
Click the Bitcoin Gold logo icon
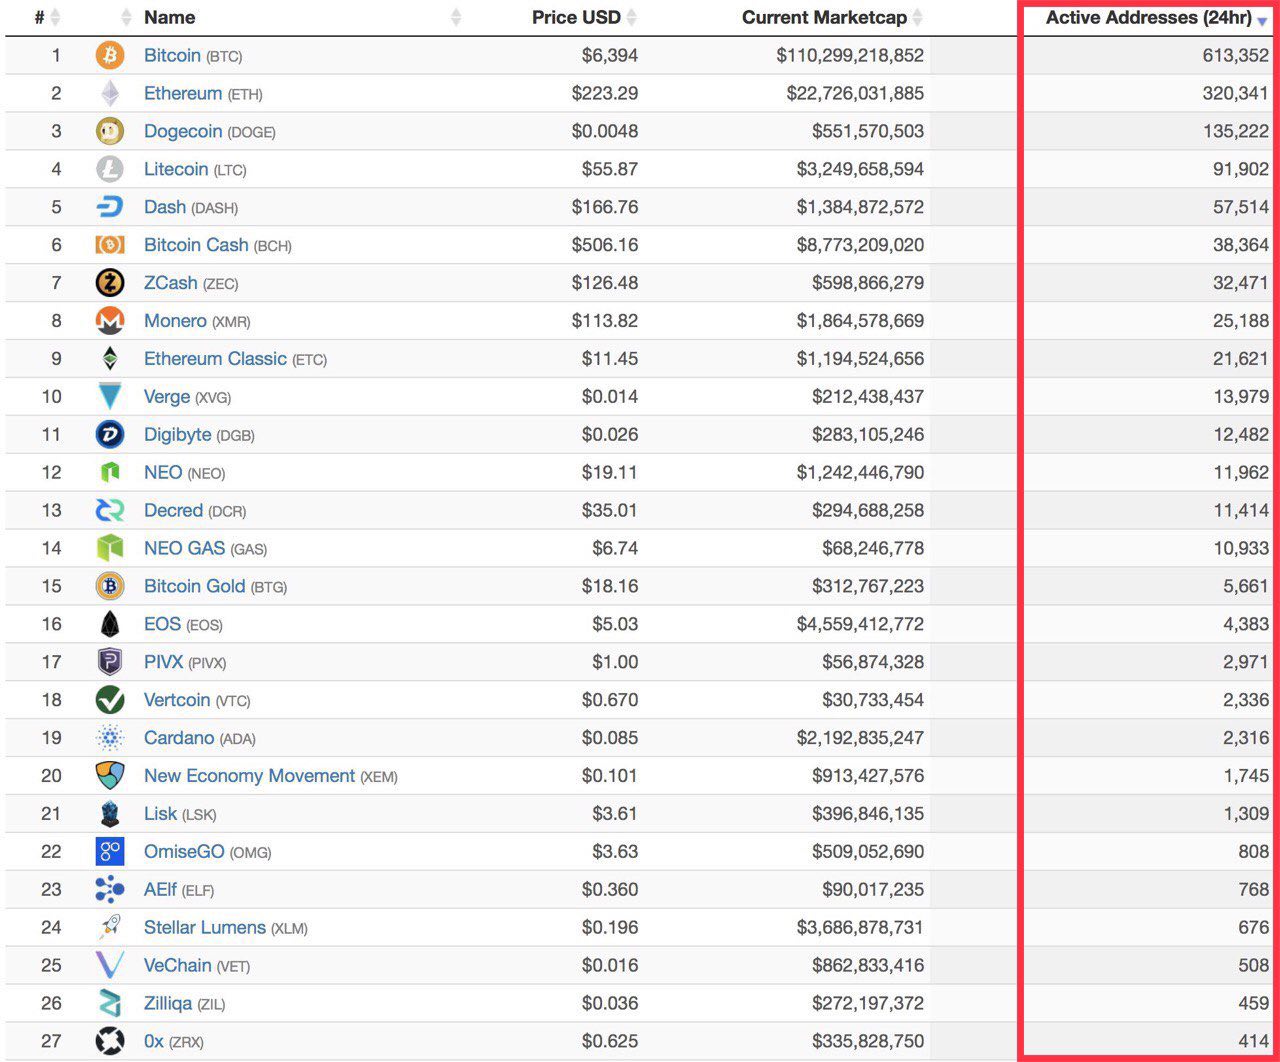click(110, 586)
